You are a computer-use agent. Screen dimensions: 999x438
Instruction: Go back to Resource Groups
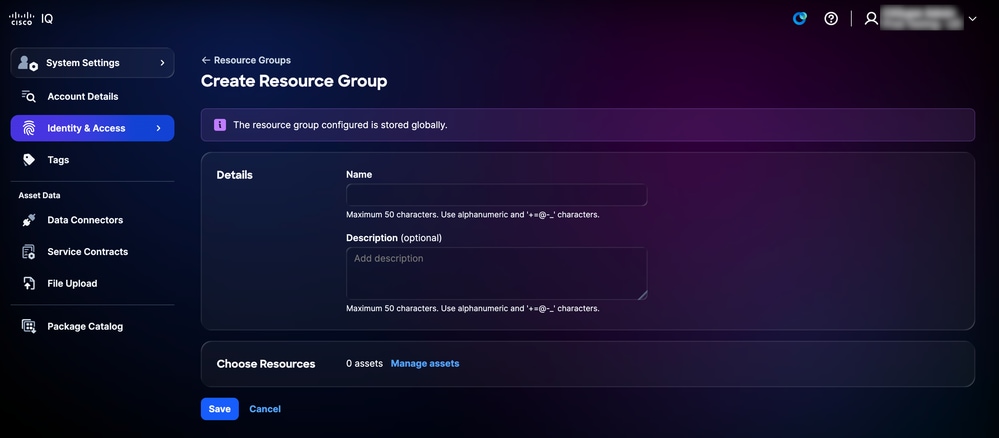click(252, 60)
